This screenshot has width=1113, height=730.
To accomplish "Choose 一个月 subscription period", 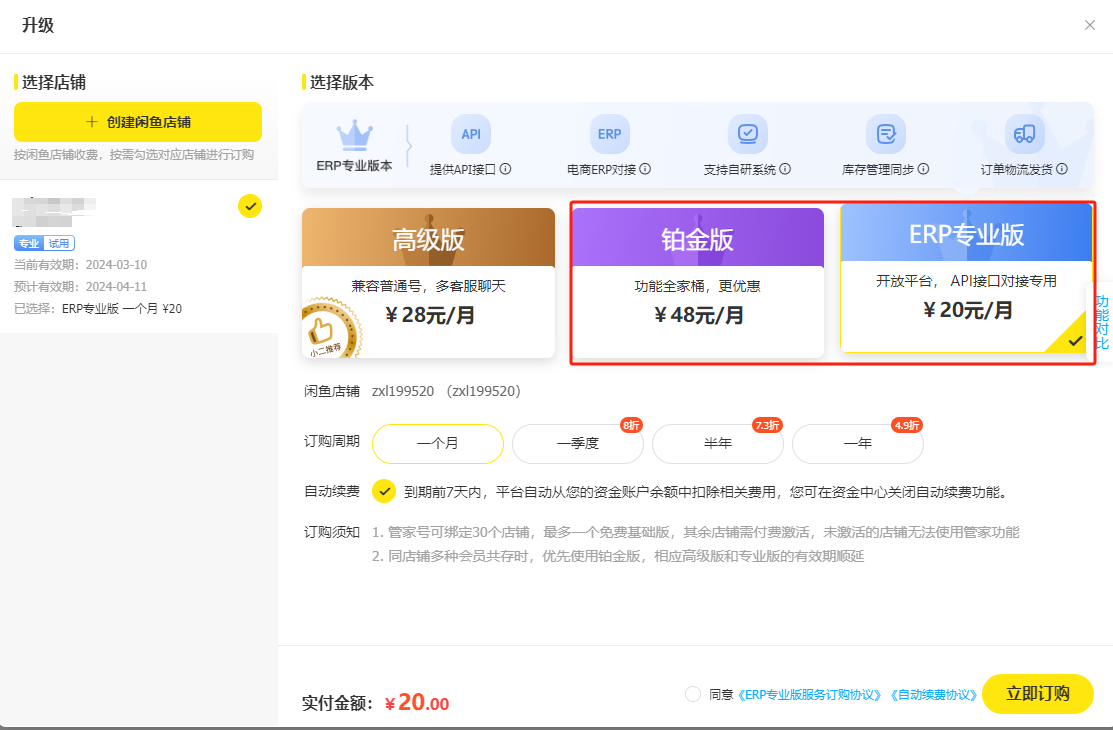I will click(x=438, y=444).
